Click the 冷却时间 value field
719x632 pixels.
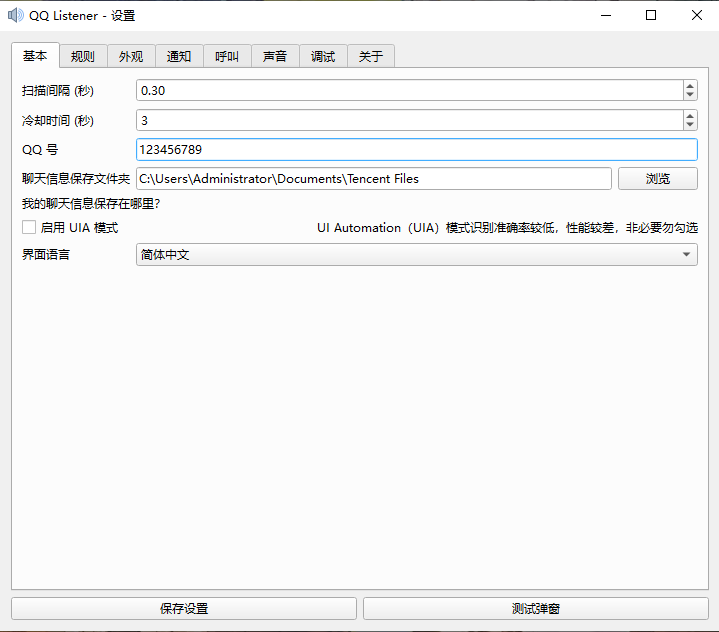click(409, 121)
